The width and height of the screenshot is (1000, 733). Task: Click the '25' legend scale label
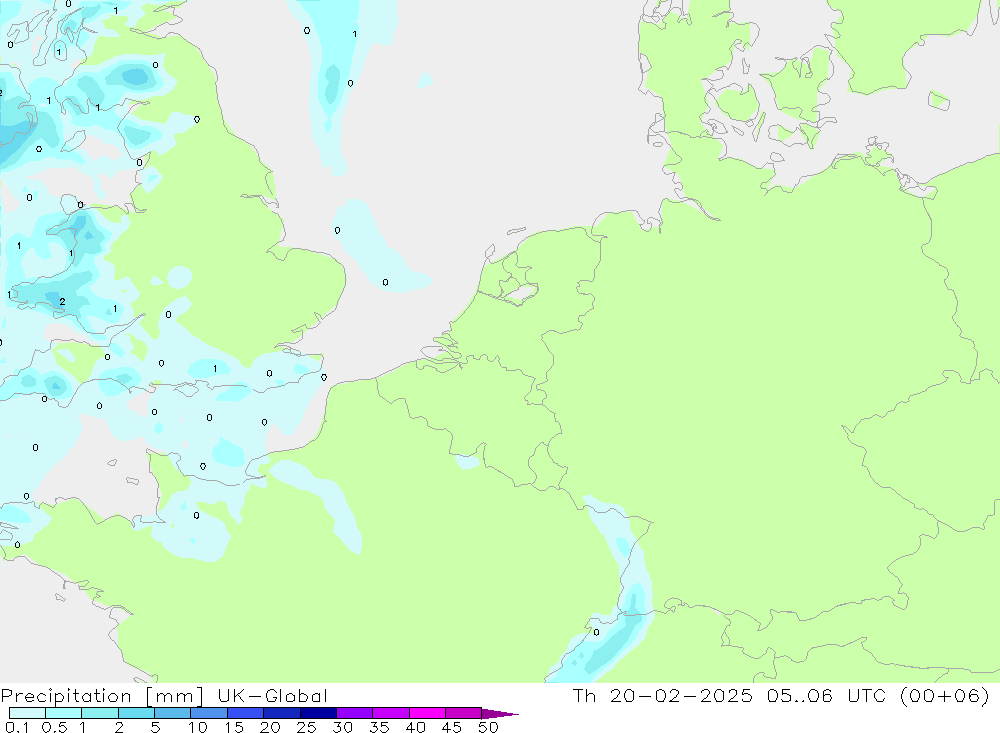click(306, 727)
